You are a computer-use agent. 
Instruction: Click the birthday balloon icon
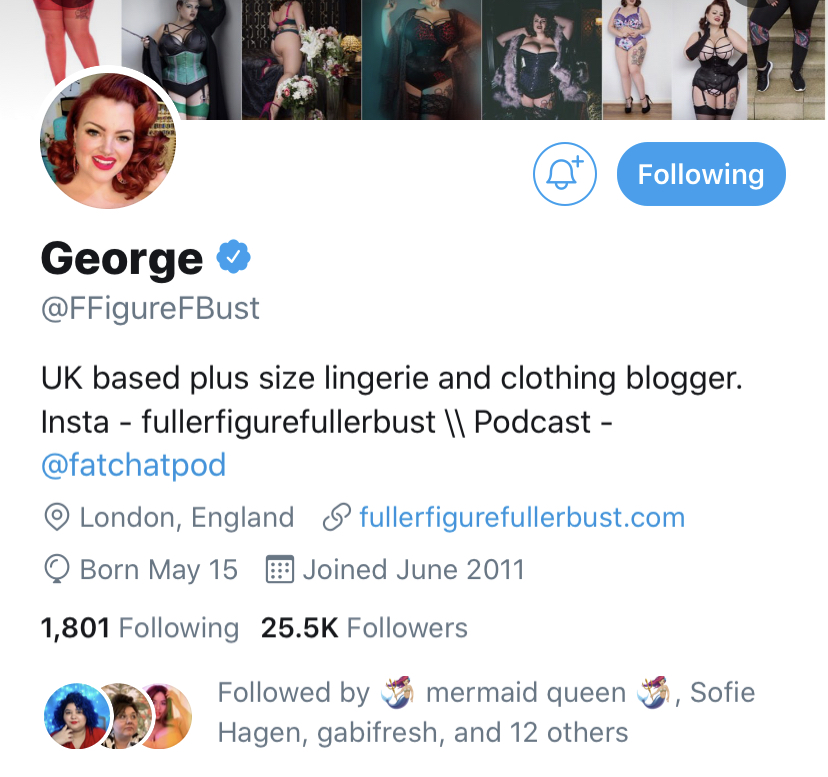57,569
